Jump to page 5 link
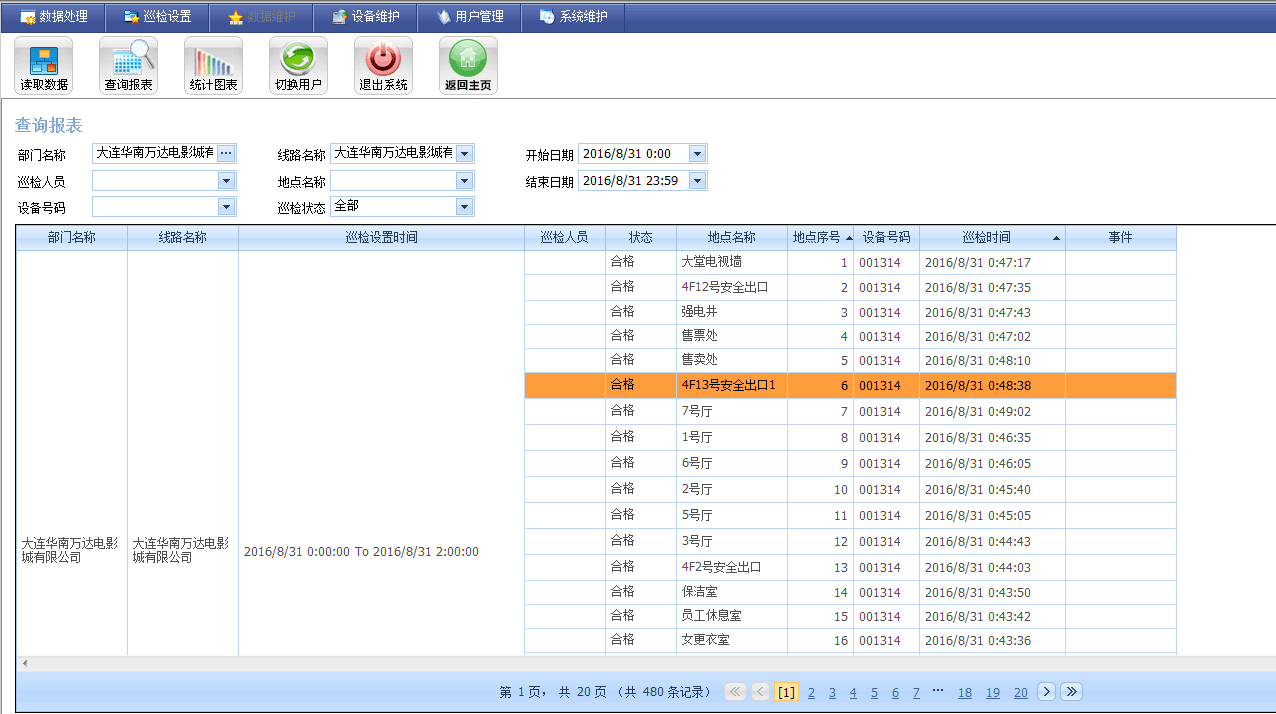 (x=874, y=693)
